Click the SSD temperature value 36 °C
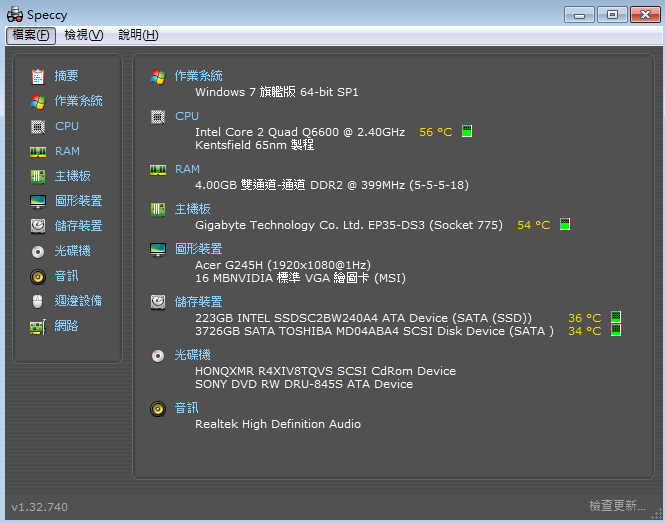Viewport: 665px width, 523px height. 585,318
